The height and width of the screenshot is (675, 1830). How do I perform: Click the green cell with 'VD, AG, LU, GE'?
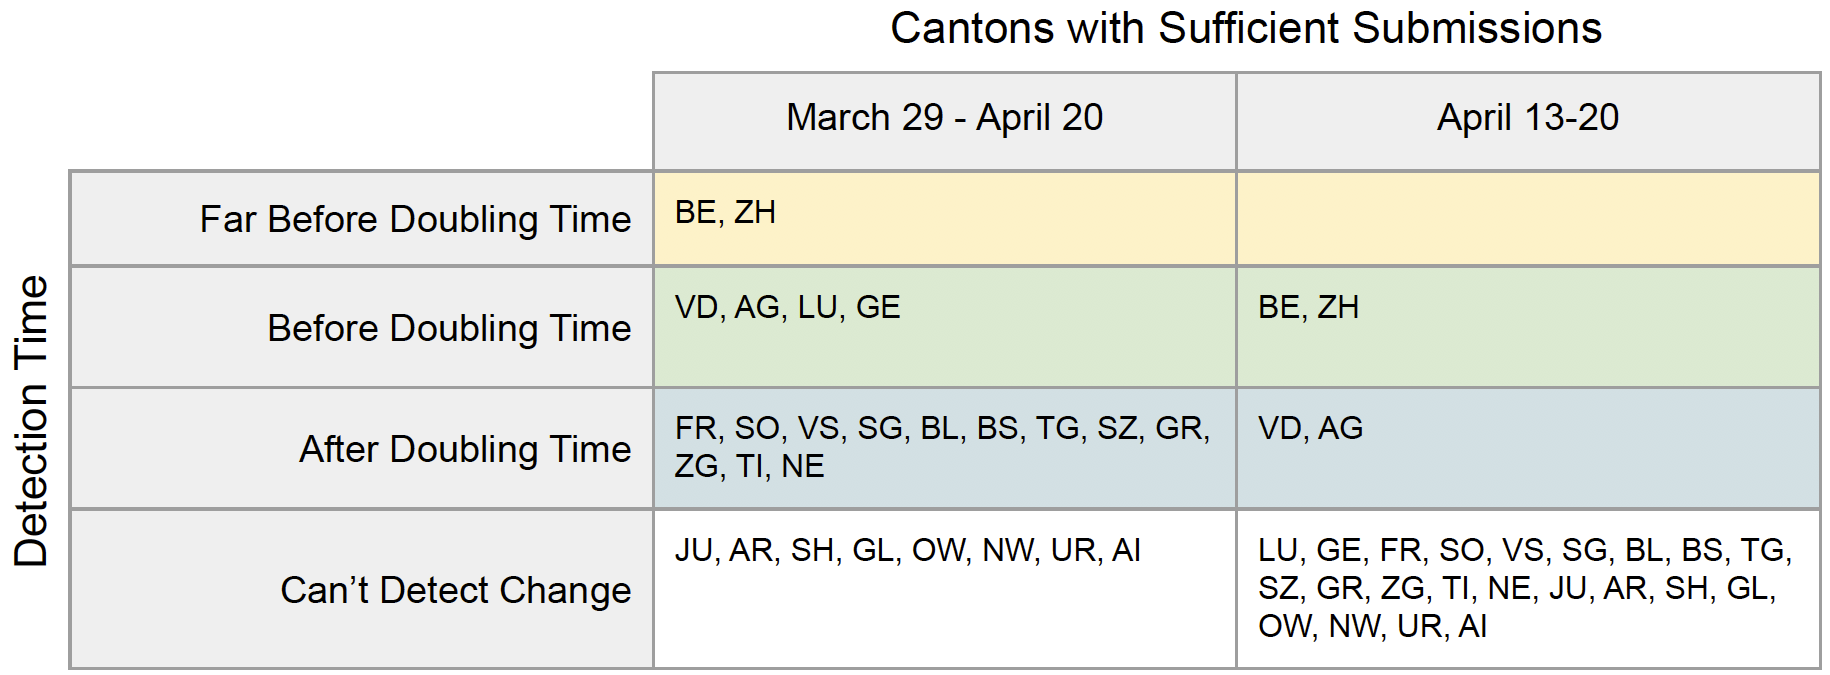click(x=944, y=327)
